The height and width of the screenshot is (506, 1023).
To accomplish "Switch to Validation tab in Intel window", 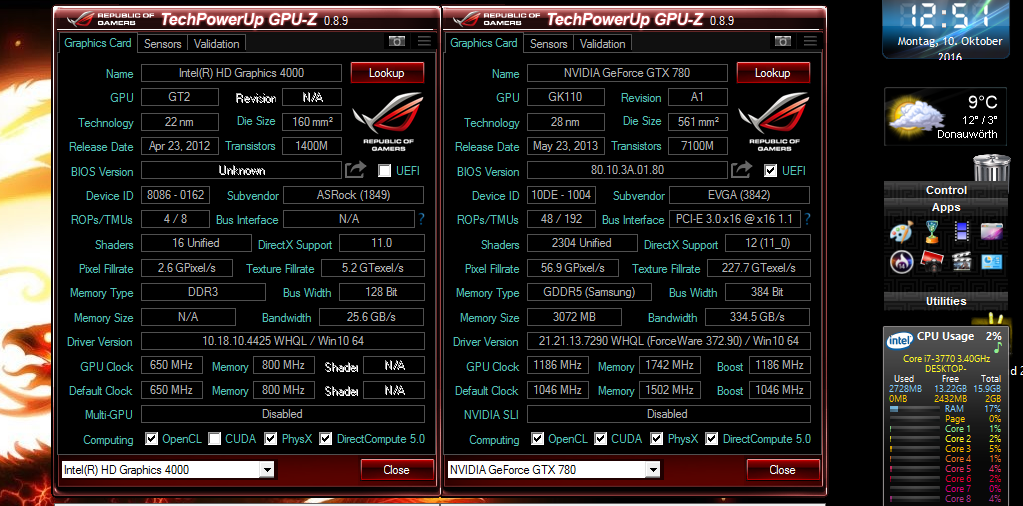I will [x=217, y=44].
